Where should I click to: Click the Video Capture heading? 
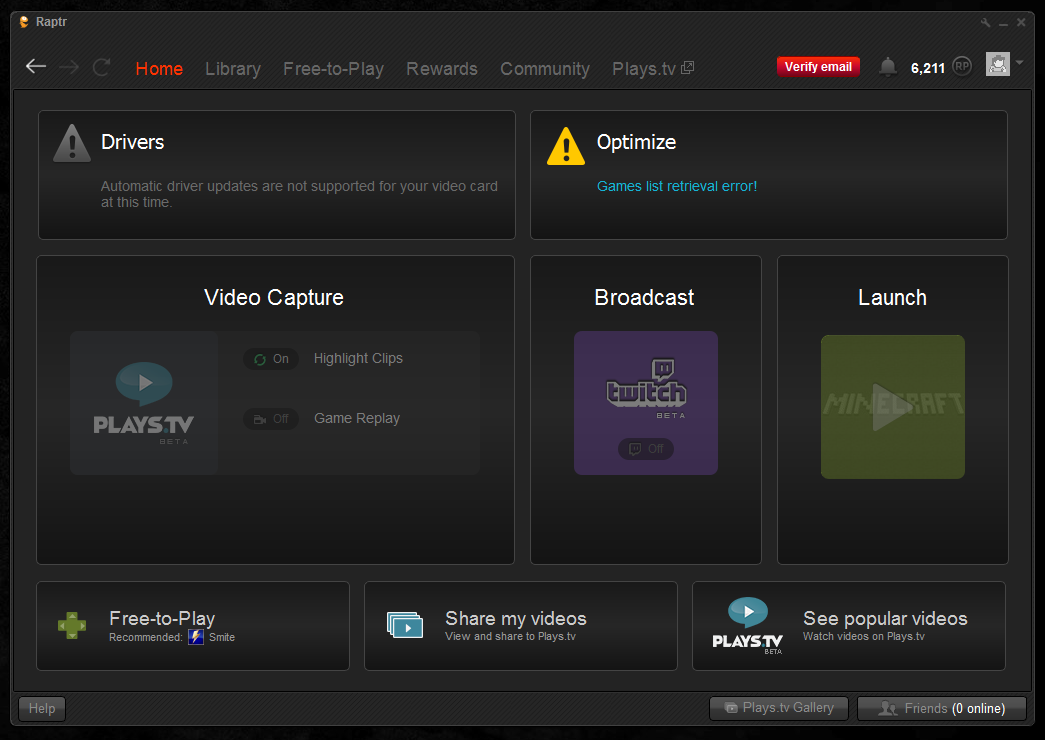coord(274,297)
